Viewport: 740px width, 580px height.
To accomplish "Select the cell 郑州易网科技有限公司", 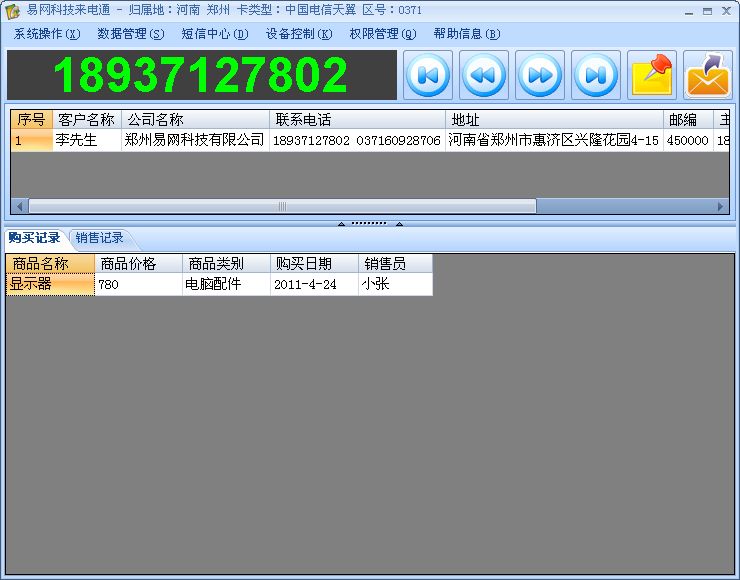I will click(x=195, y=140).
